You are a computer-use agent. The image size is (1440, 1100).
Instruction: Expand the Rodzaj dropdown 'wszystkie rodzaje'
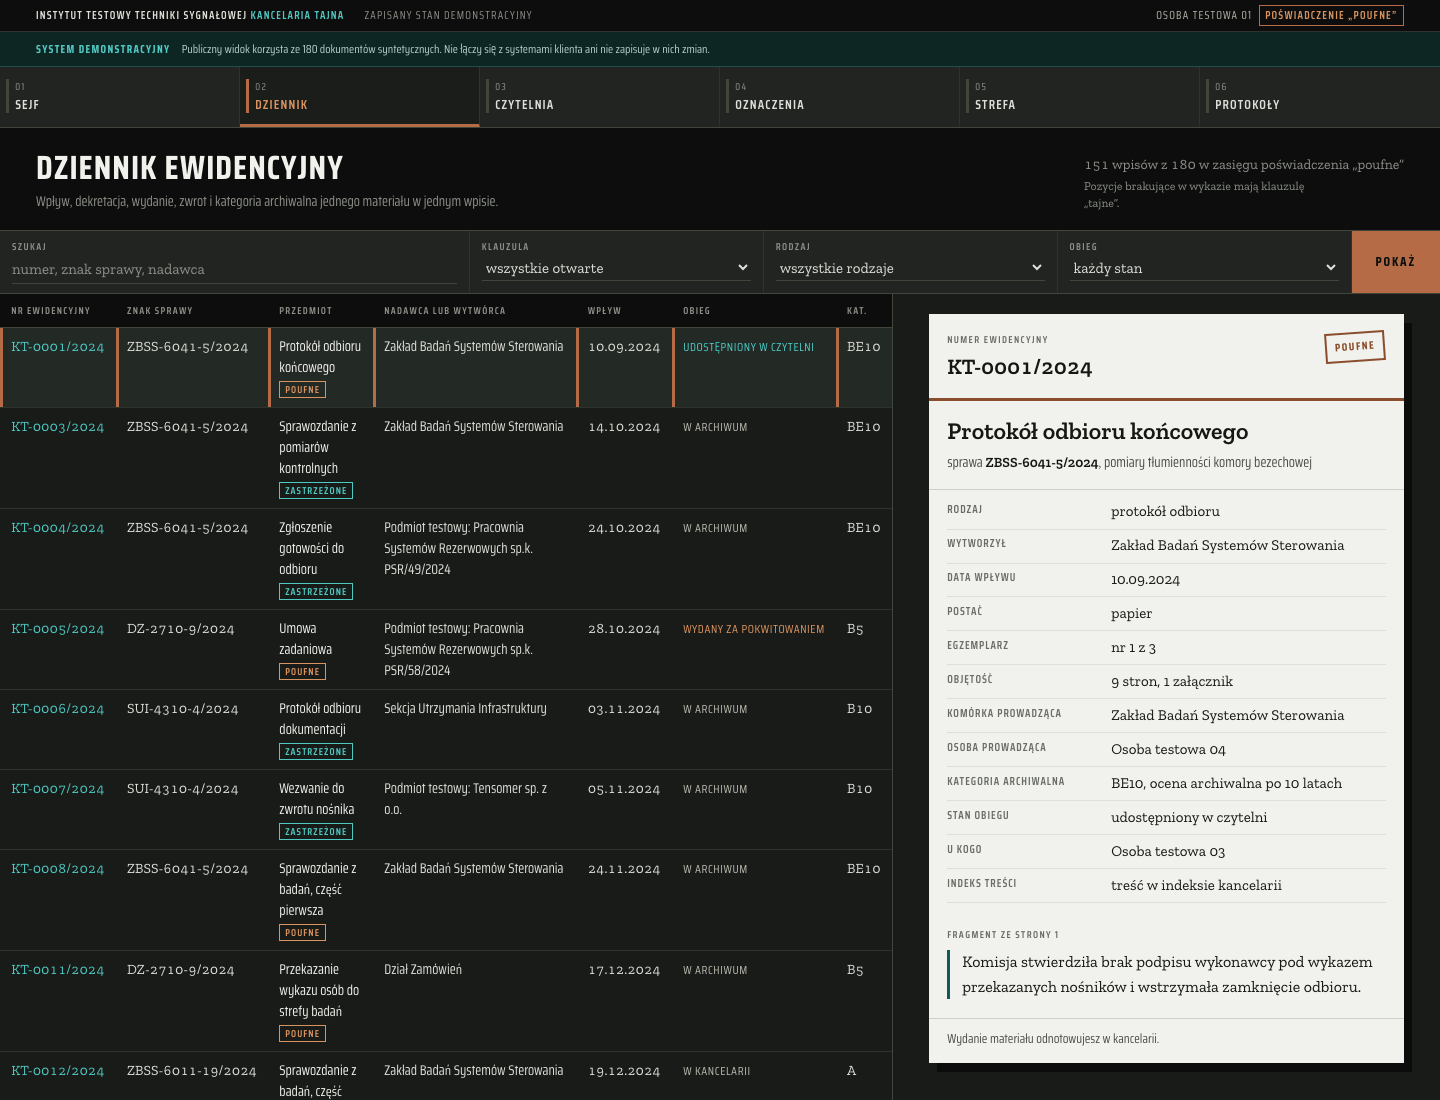point(911,268)
